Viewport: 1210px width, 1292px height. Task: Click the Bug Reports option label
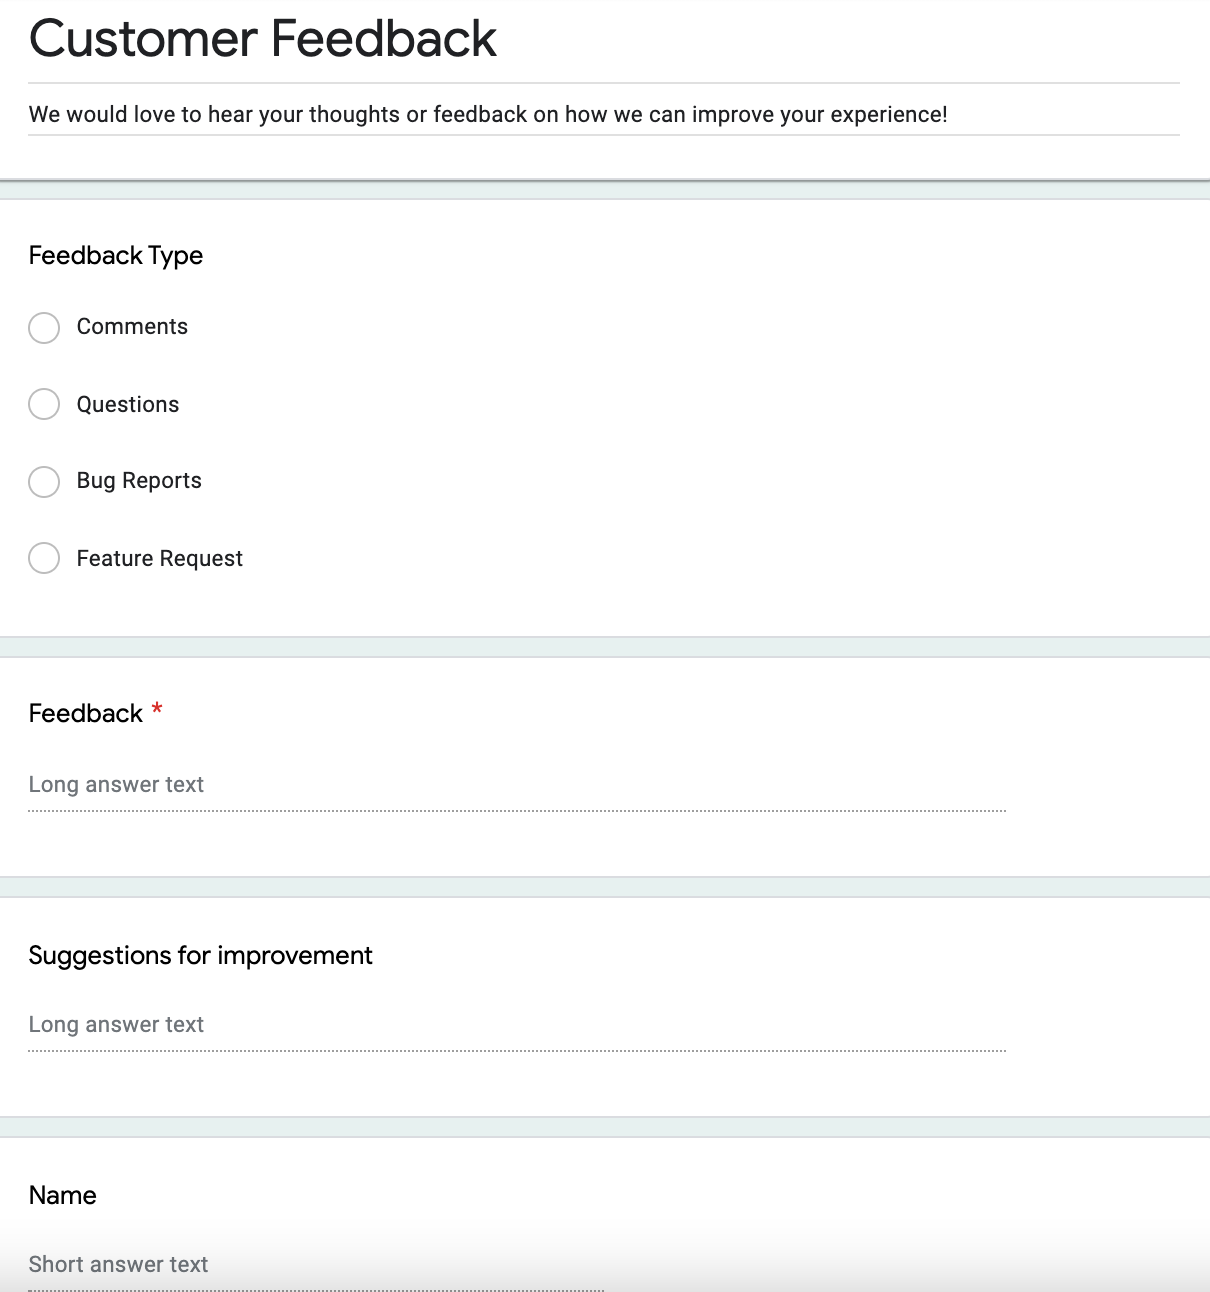[x=139, y=481]
